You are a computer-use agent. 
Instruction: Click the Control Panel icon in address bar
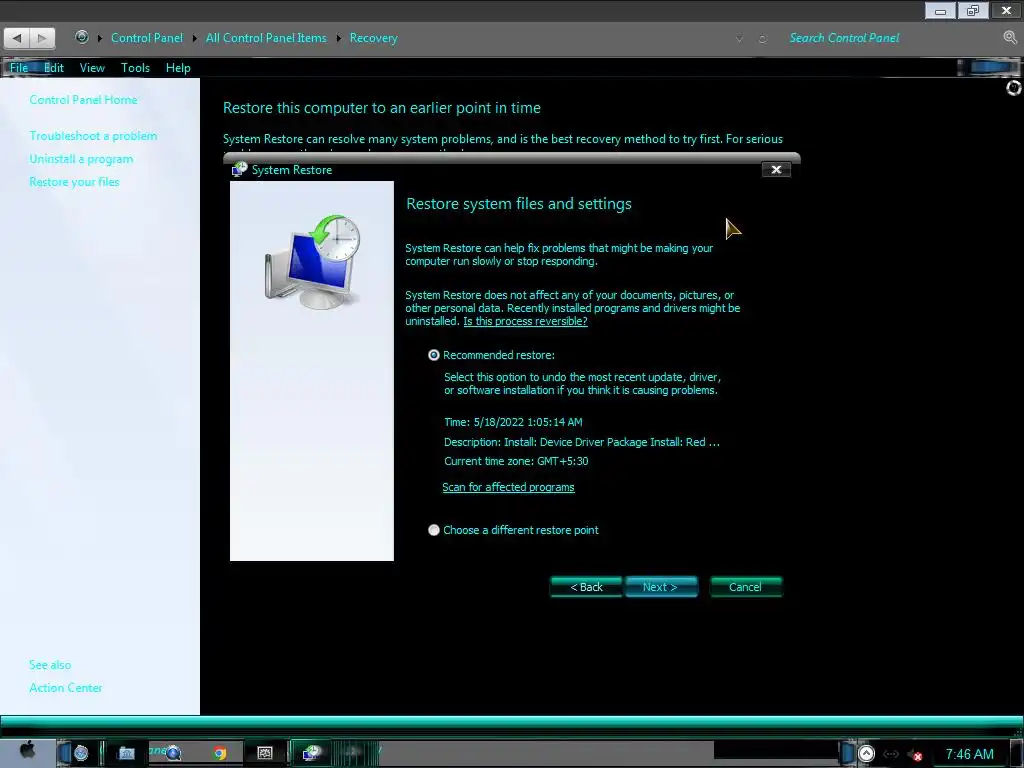pos(82,37)
